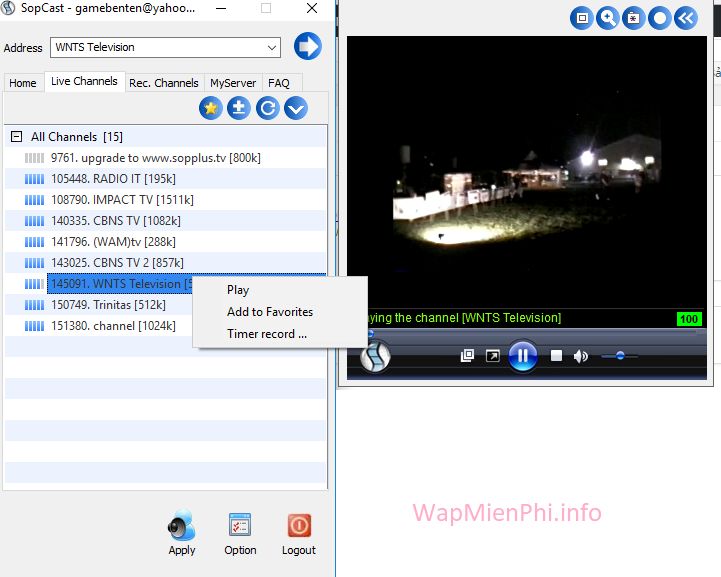Select 145091. WNTS Television channel row
Screen dimensions: 721x577
tap(120, 284)
